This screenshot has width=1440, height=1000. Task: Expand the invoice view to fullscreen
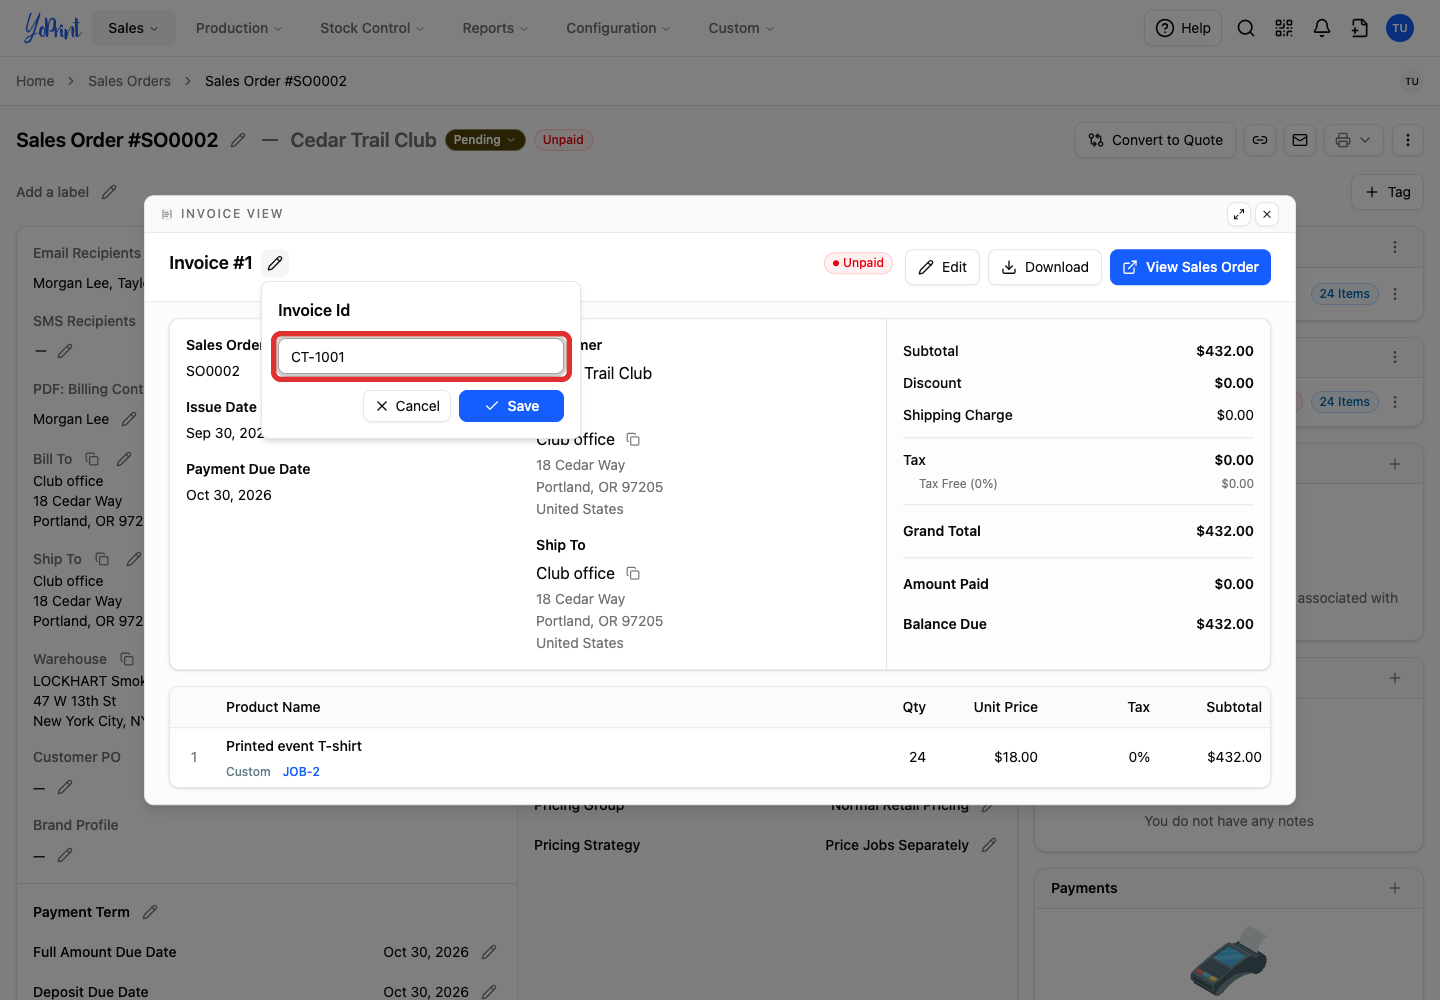[x=1239, y=214]
